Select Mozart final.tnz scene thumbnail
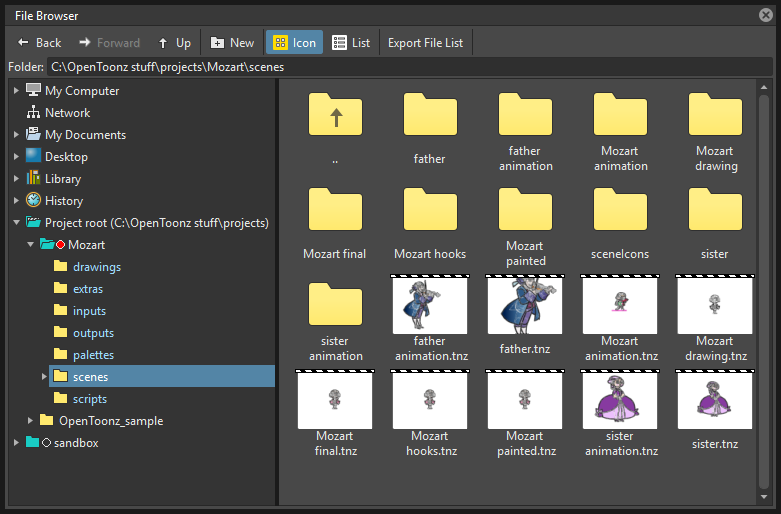The height and width of the screenshot is (514, 781). [335, 399]
